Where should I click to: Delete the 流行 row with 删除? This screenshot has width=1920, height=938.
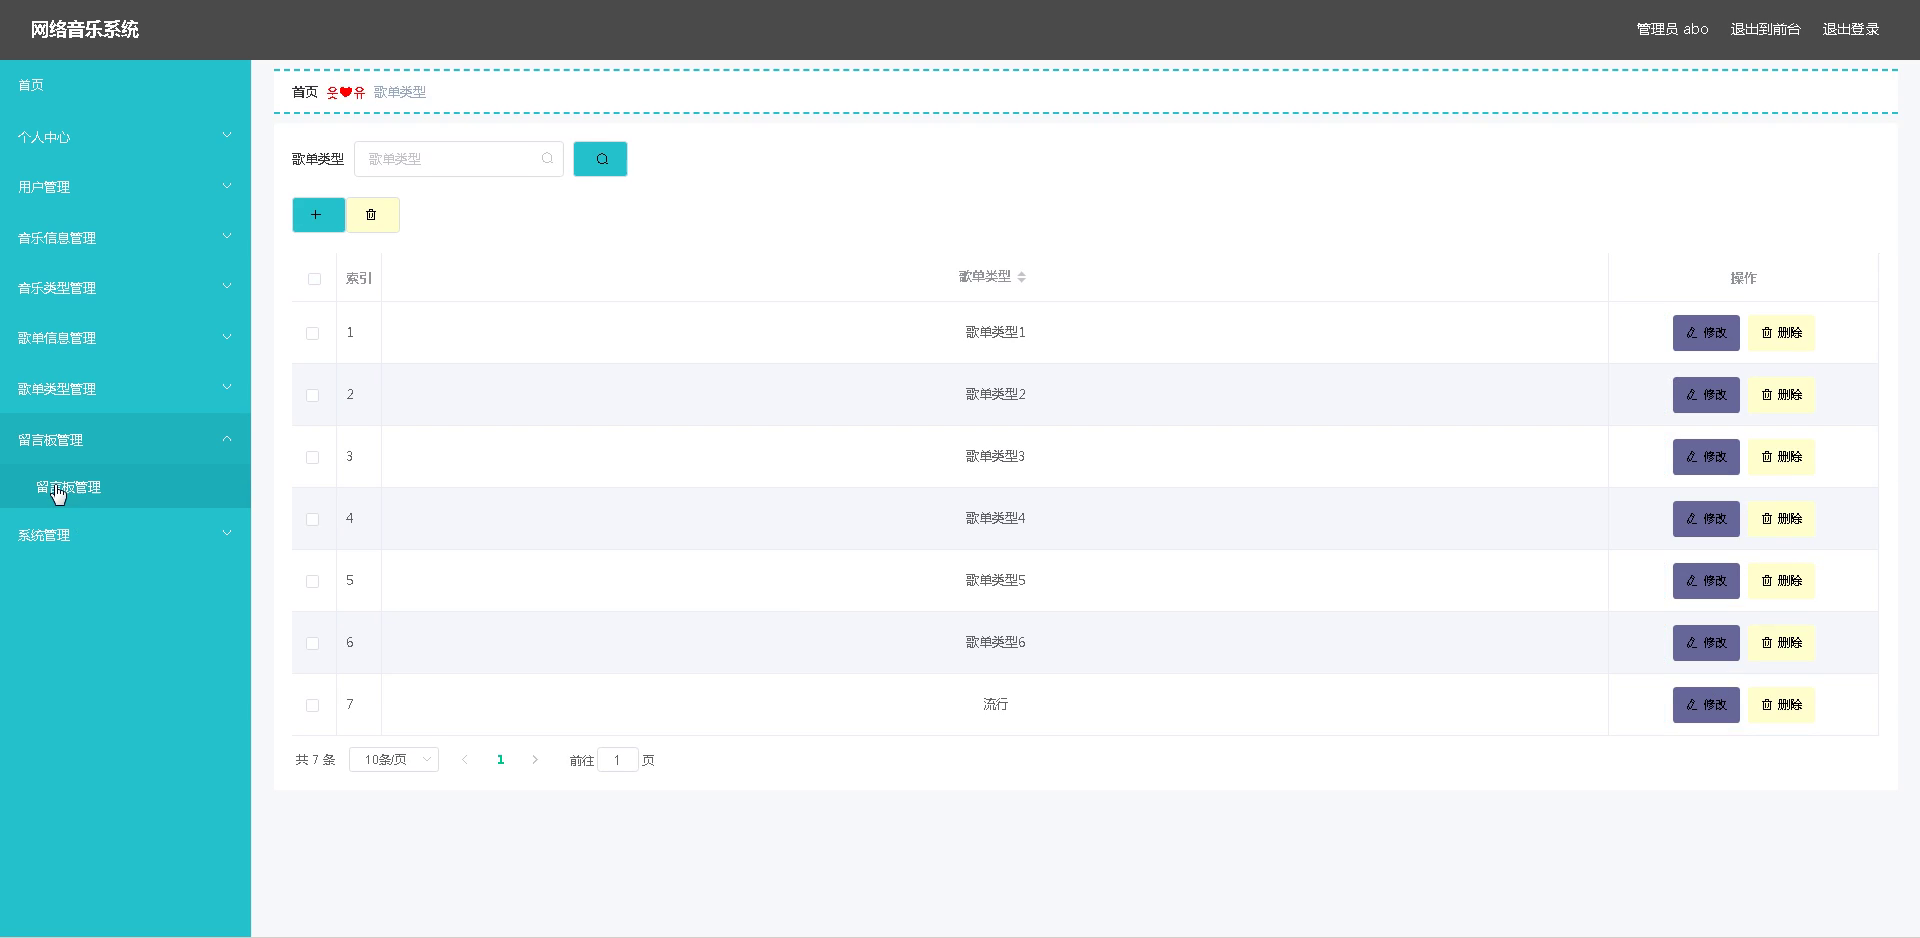1781,705
